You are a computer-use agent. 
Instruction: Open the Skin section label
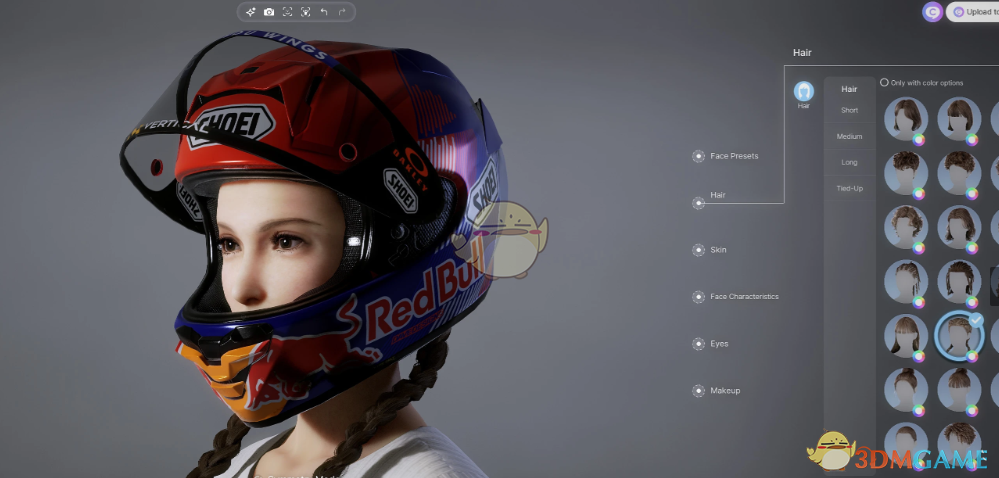click(x=718, y=250)
